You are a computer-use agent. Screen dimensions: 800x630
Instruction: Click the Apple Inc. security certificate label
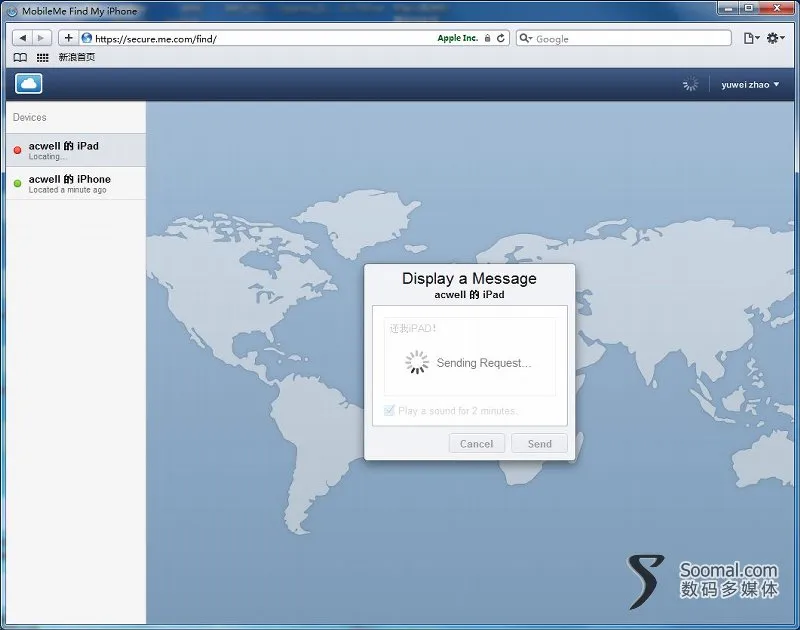coord(457,38)
